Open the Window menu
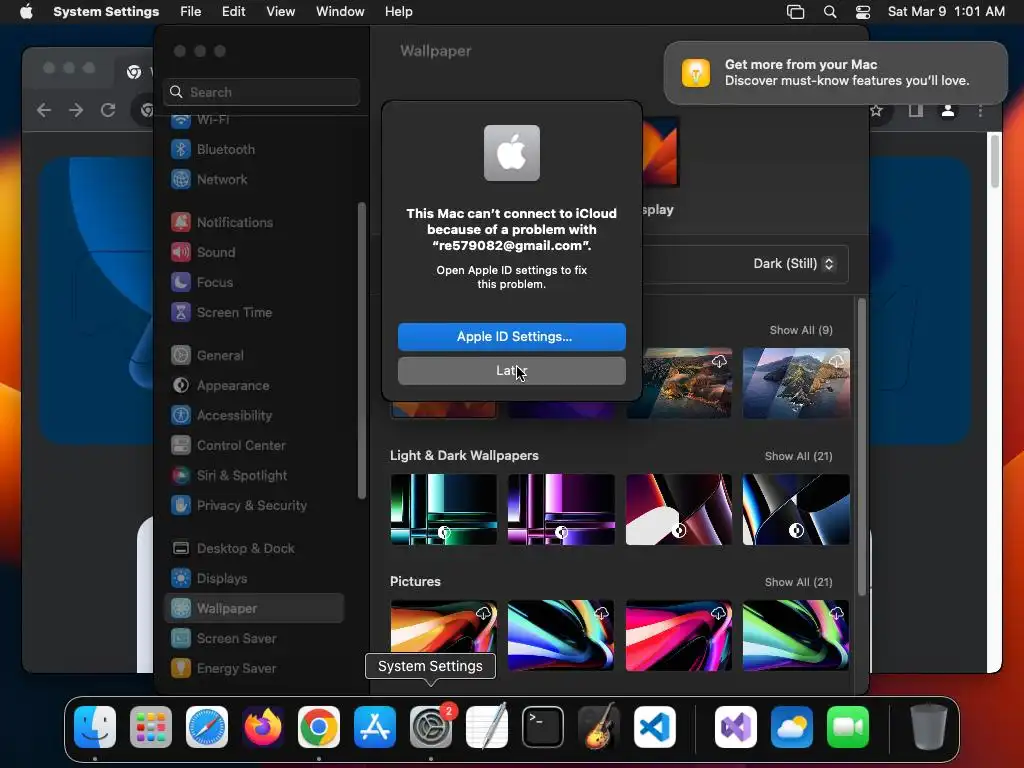This screenshot has width=1024, height=768. pyautogui.click(x=340, y=12)
